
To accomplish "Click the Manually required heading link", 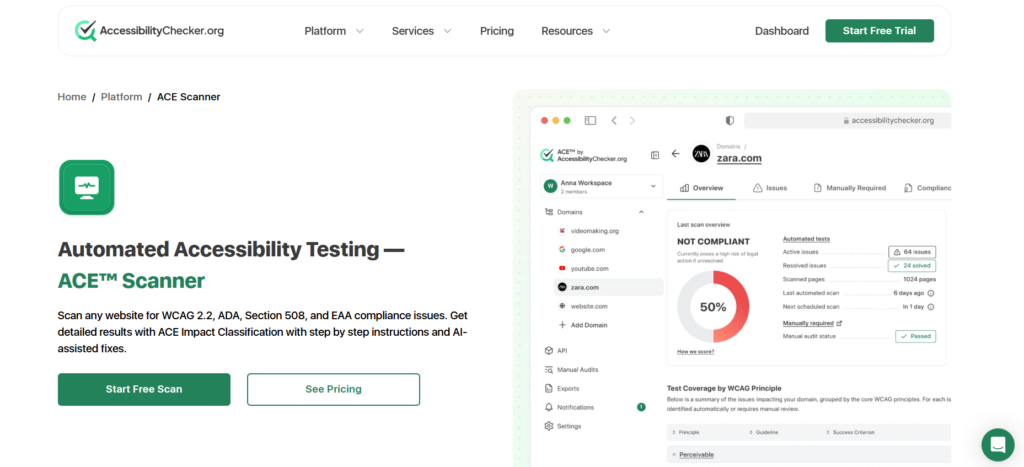I will [x=808, y=323].
